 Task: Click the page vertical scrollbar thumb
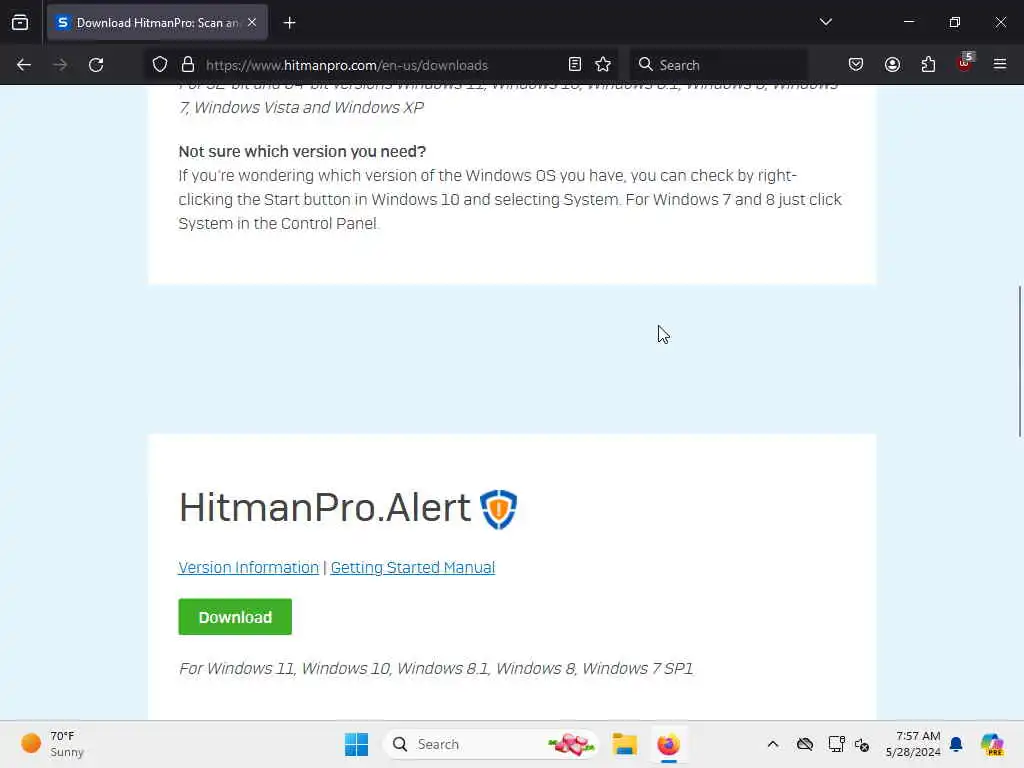(x=1019, y=361)
